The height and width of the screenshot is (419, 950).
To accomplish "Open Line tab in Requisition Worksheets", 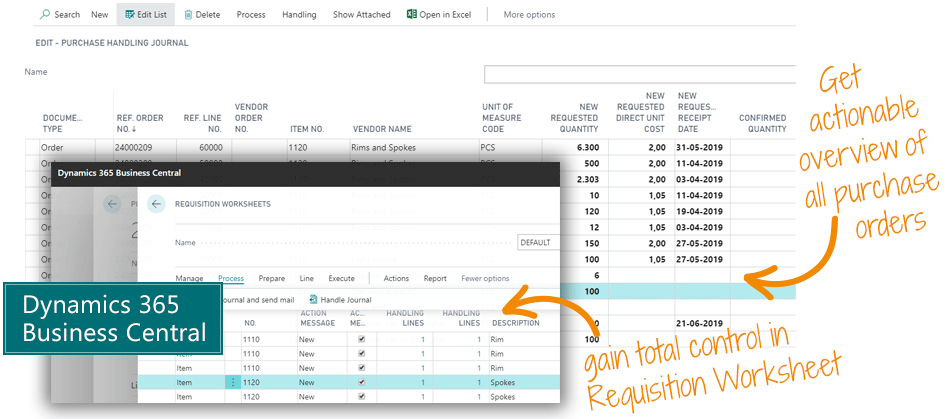I will [x=307, y=279].
